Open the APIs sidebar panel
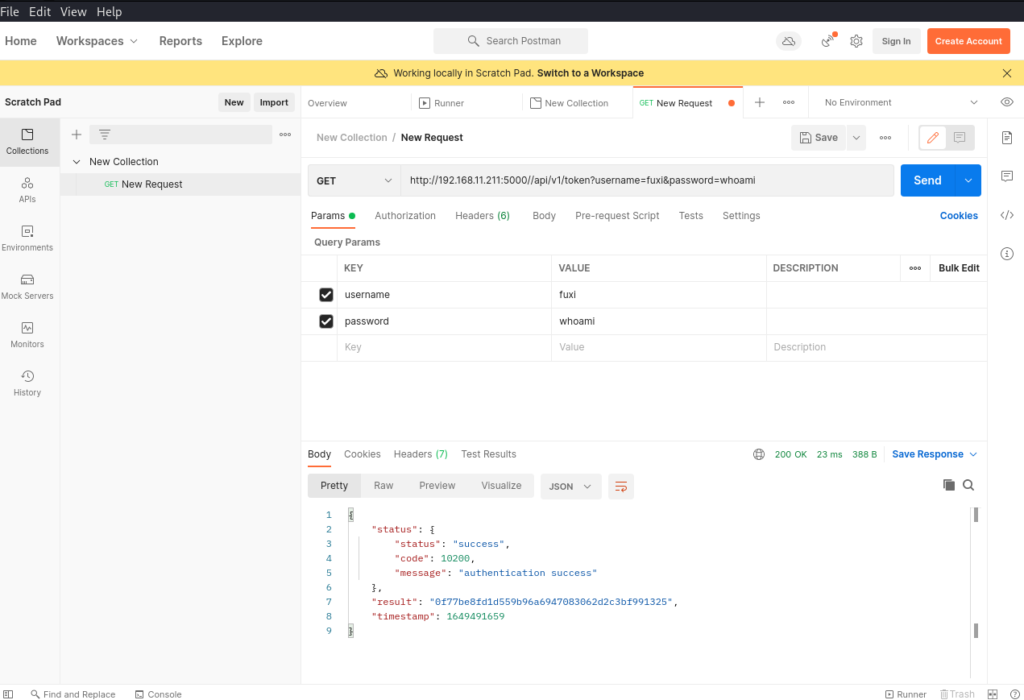1024x700 pixels. tap(27, 190)
